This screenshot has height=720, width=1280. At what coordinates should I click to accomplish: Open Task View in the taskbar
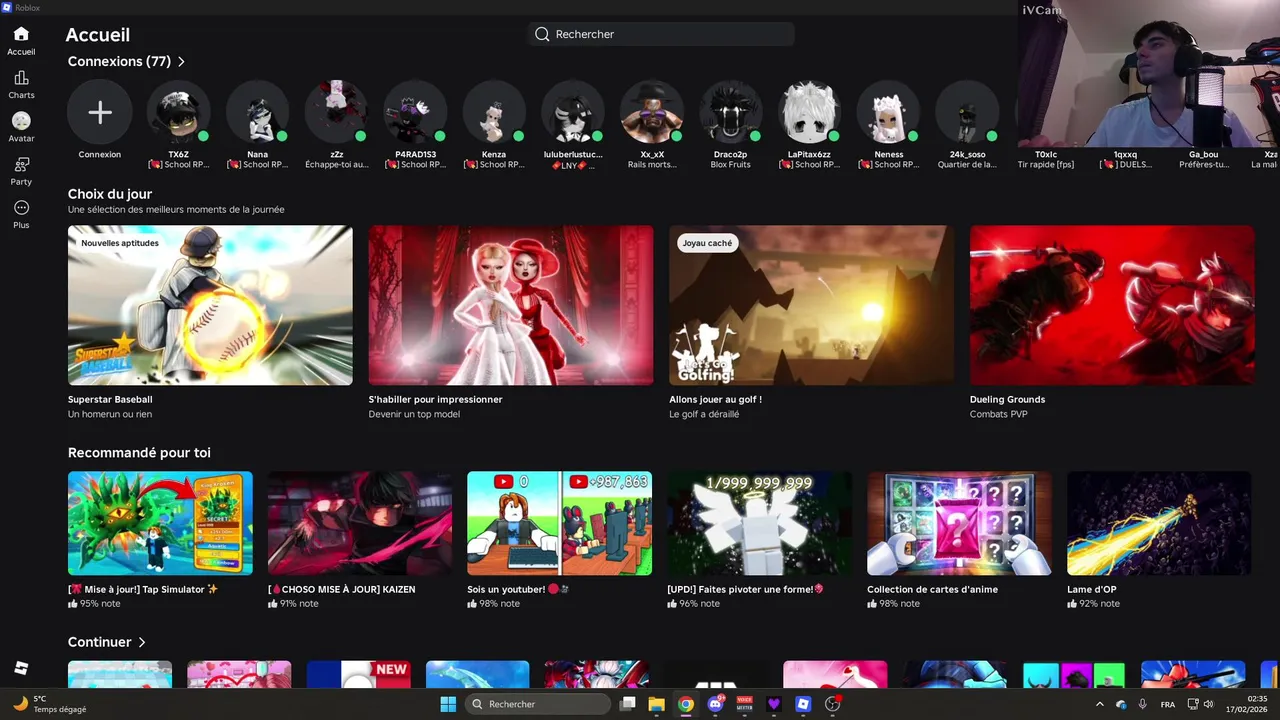[x=627, y=704]
